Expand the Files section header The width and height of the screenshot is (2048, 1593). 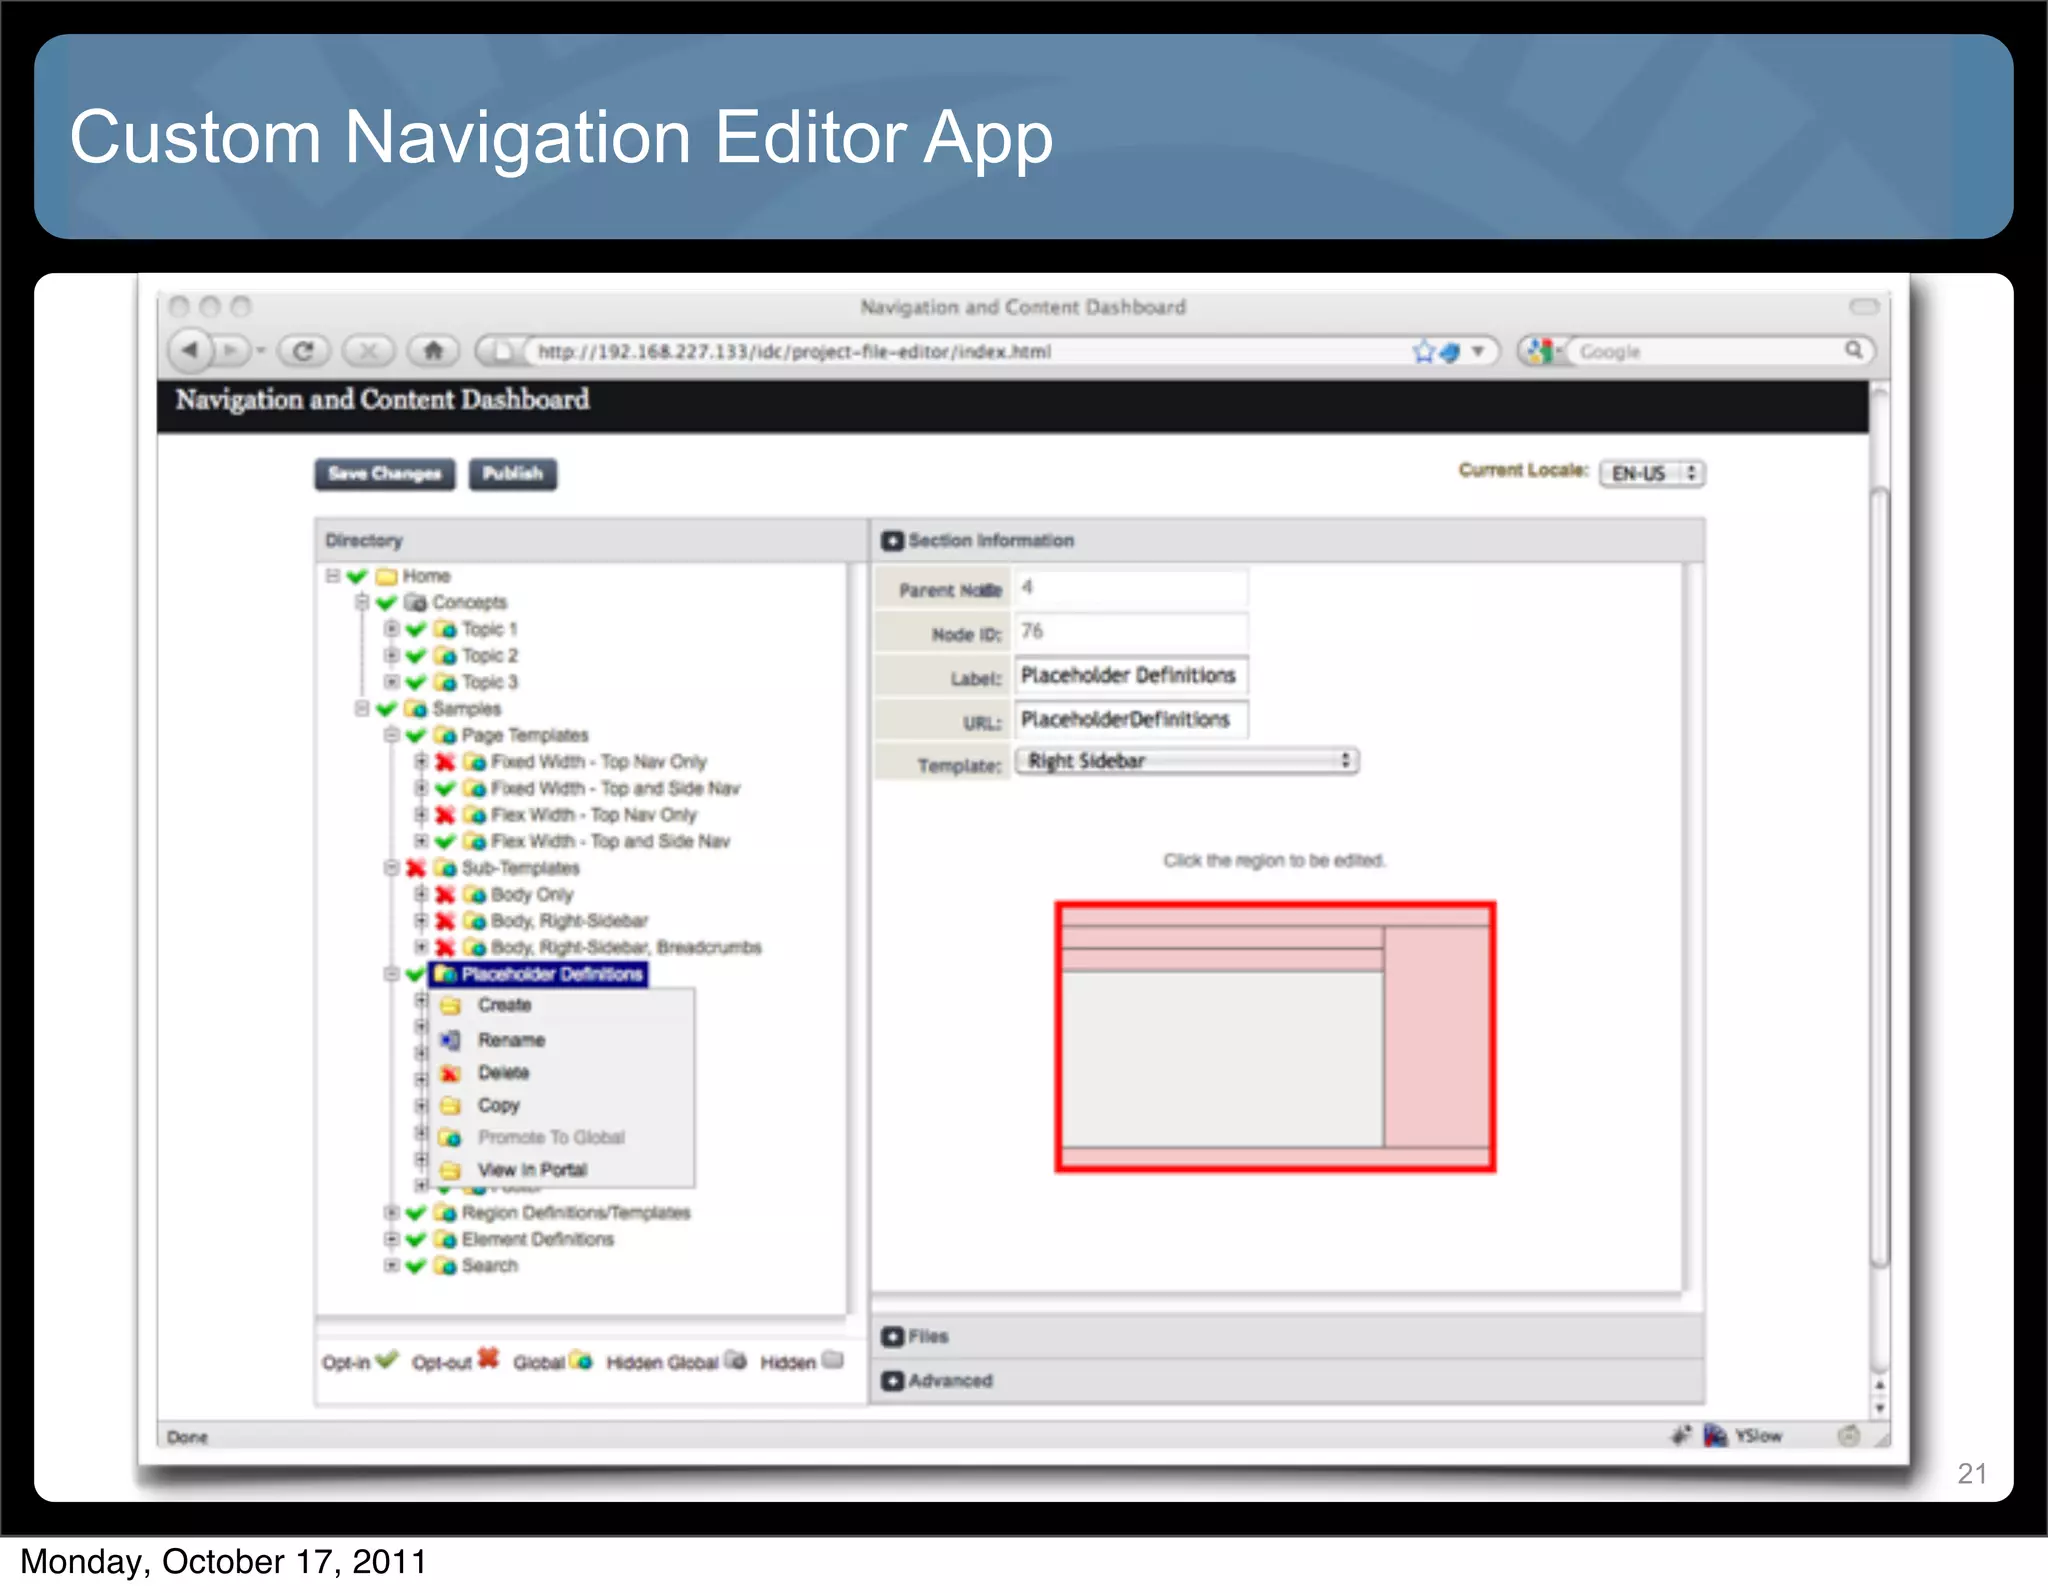click(1288, 1337)
